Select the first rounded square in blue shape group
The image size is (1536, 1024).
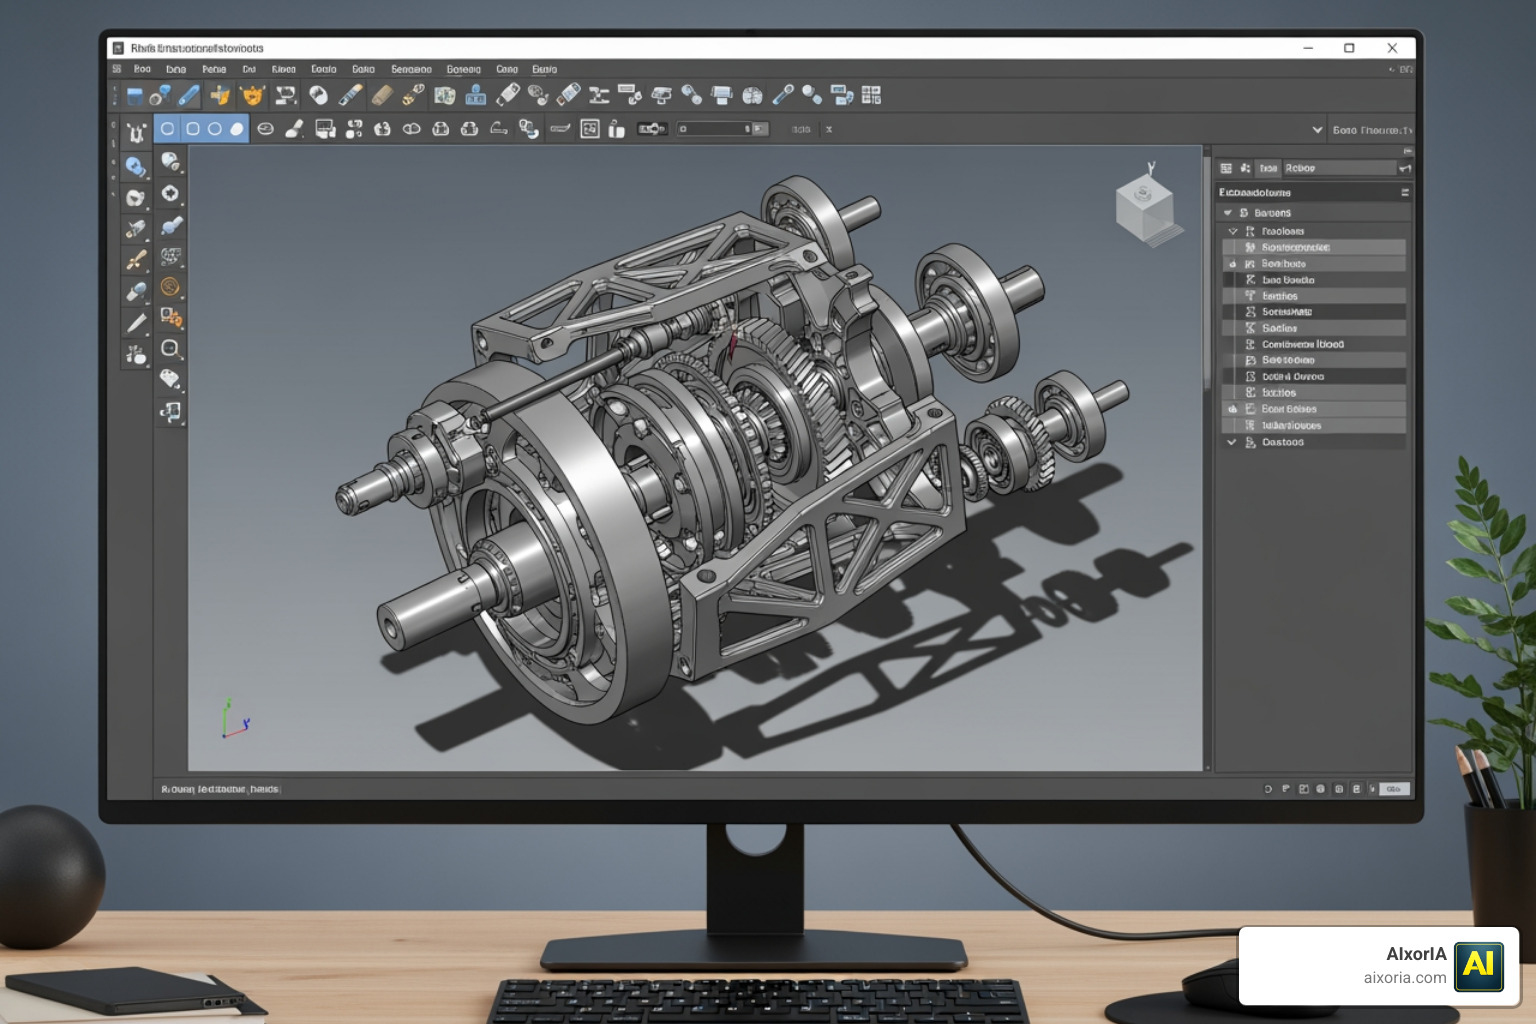(x=168, y=129)
